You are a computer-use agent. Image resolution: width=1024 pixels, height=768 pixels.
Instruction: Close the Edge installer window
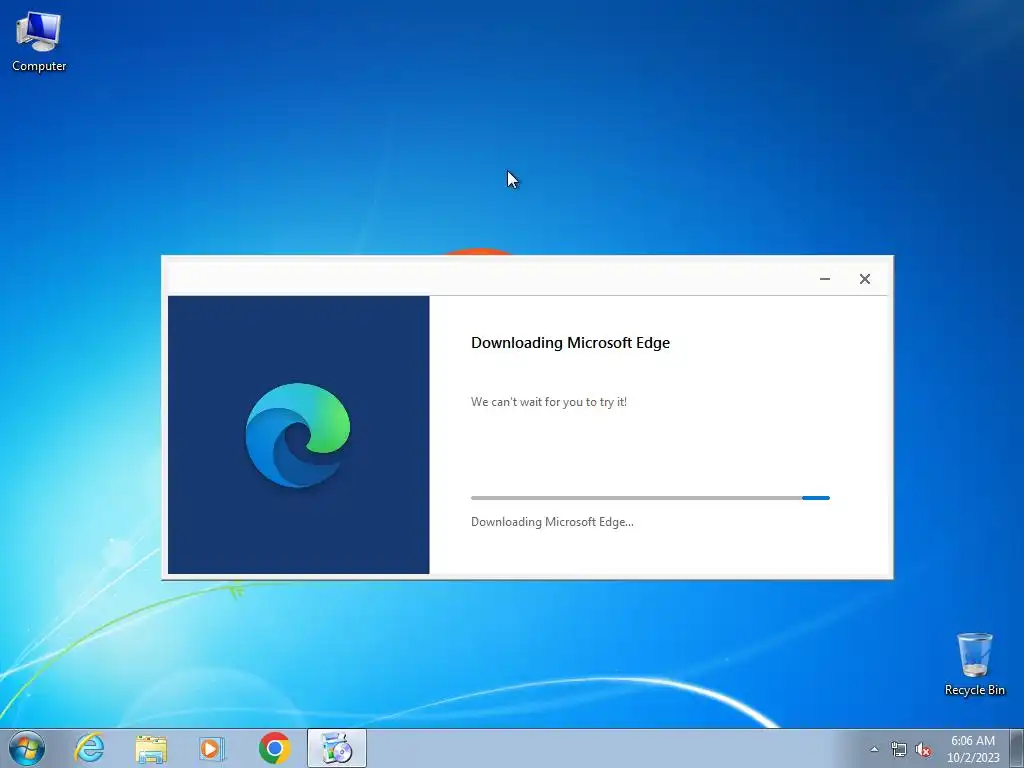point(865,279)
